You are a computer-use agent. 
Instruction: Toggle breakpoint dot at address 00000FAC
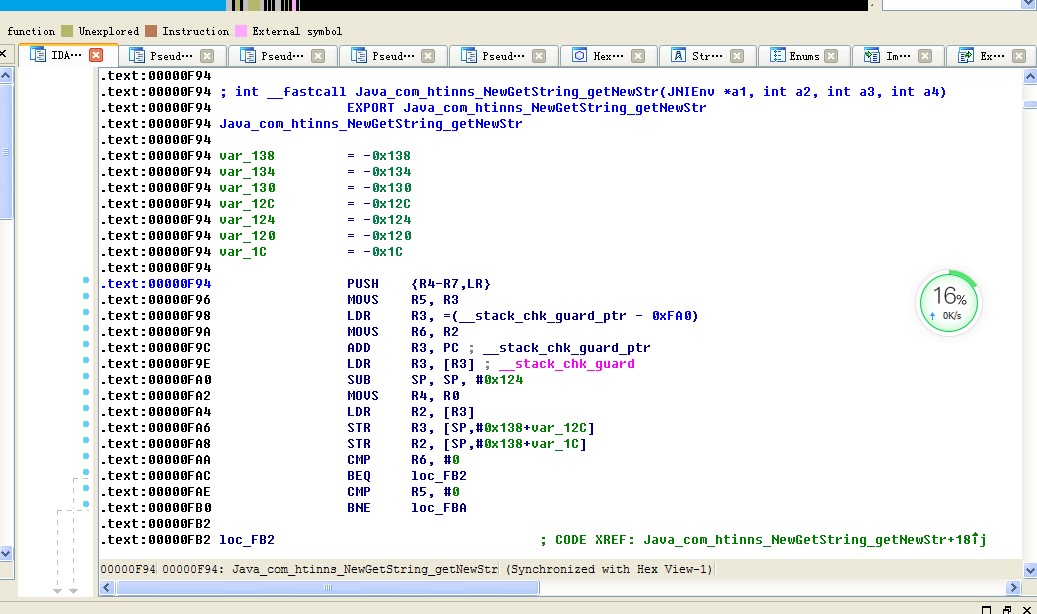pyautogui.click(x=86, y=472)
